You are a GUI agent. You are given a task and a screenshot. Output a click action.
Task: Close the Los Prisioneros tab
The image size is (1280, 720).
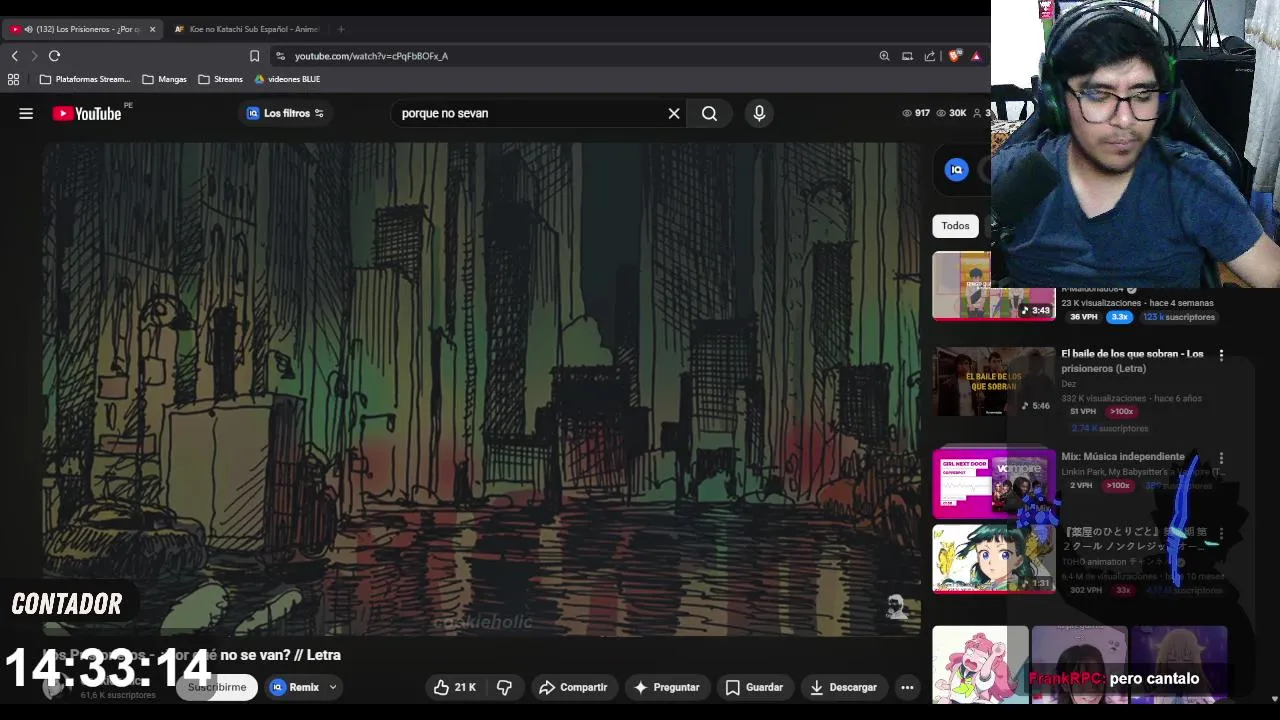(x=152, y=29)
